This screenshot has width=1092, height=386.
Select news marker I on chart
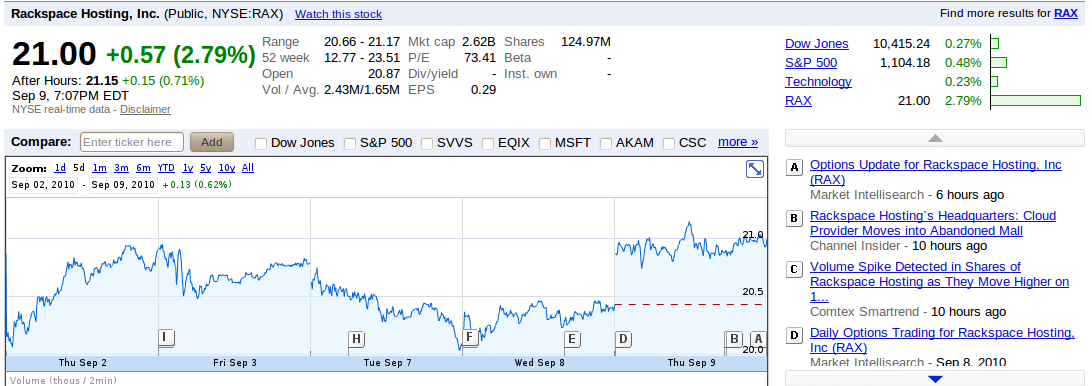point(165,338)
